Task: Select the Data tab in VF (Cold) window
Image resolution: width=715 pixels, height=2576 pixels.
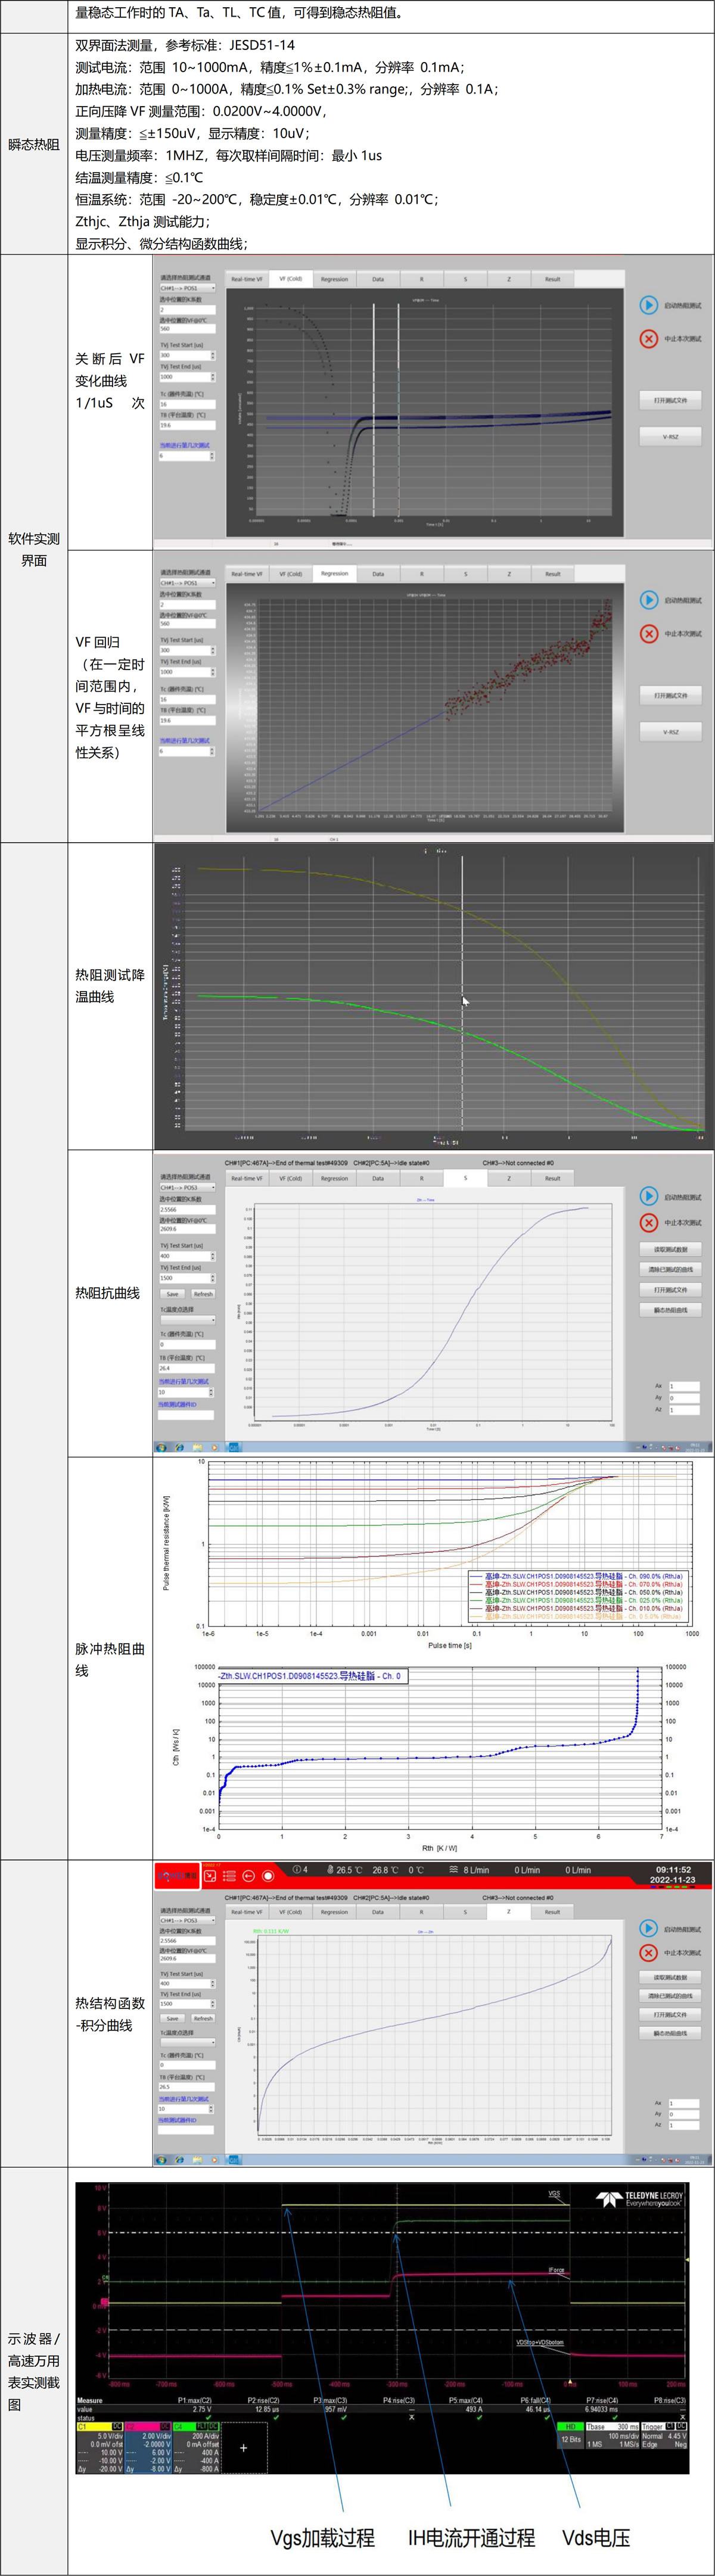Action: click(x=378, y=279)
